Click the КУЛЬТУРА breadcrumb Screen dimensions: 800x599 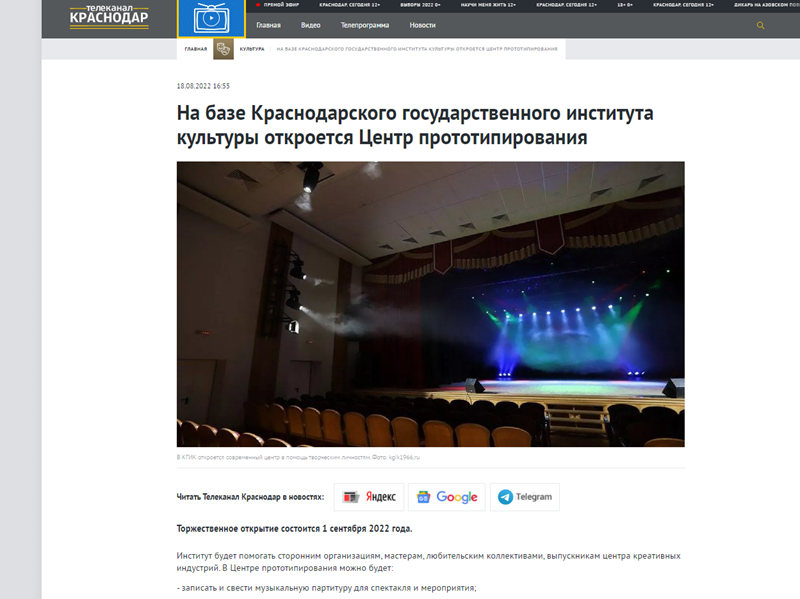(252, 49)
